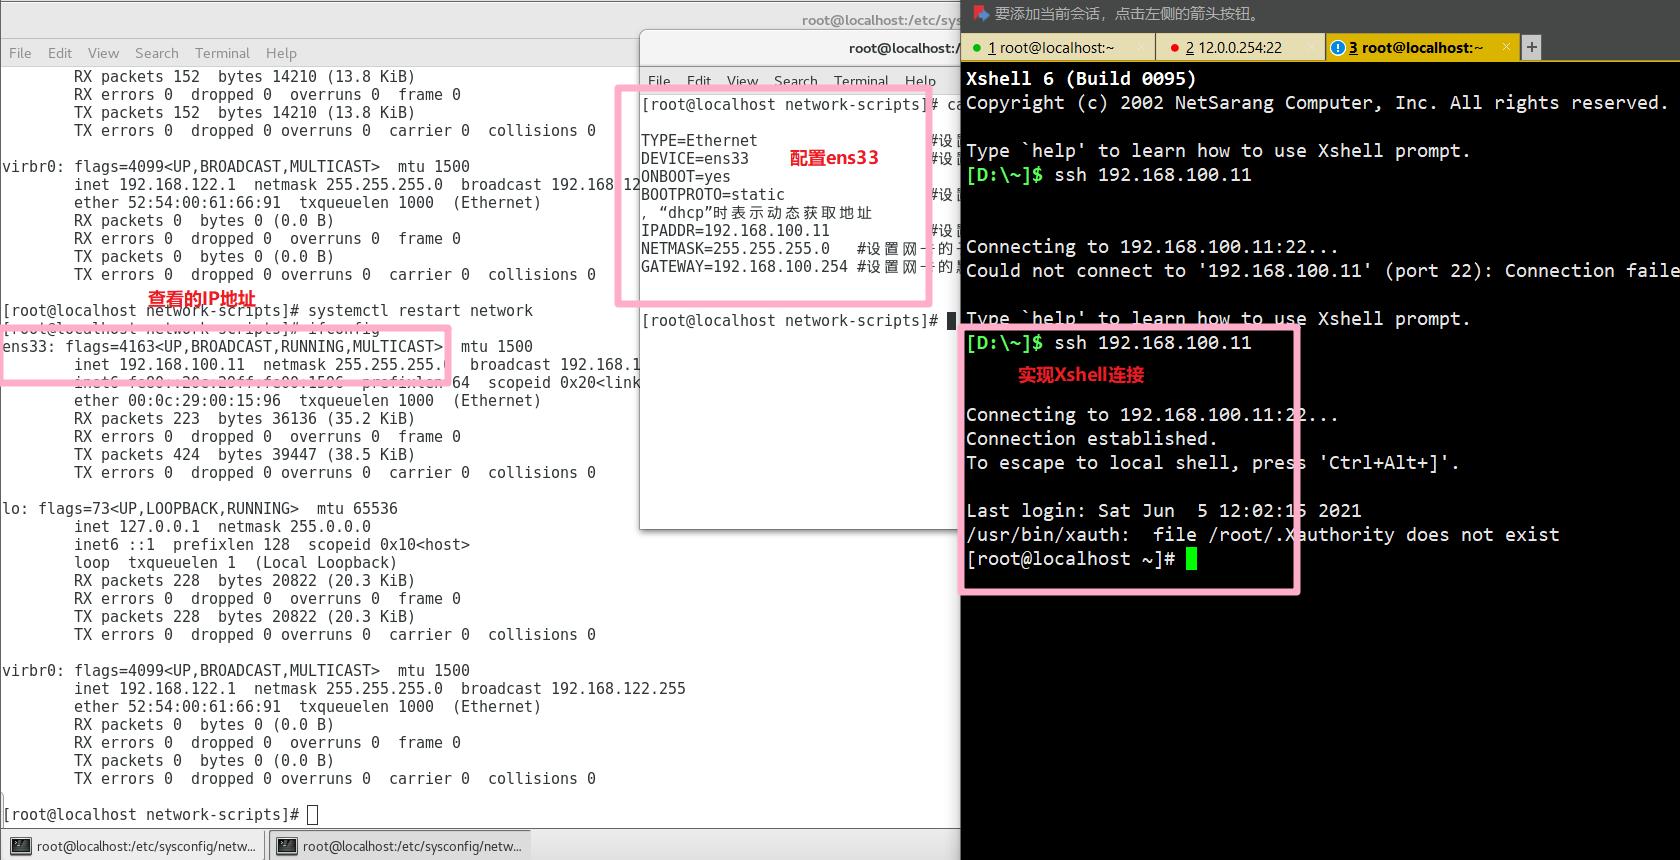Click the 'IPADDR=192.168.100.11' config line

point(735,230)
